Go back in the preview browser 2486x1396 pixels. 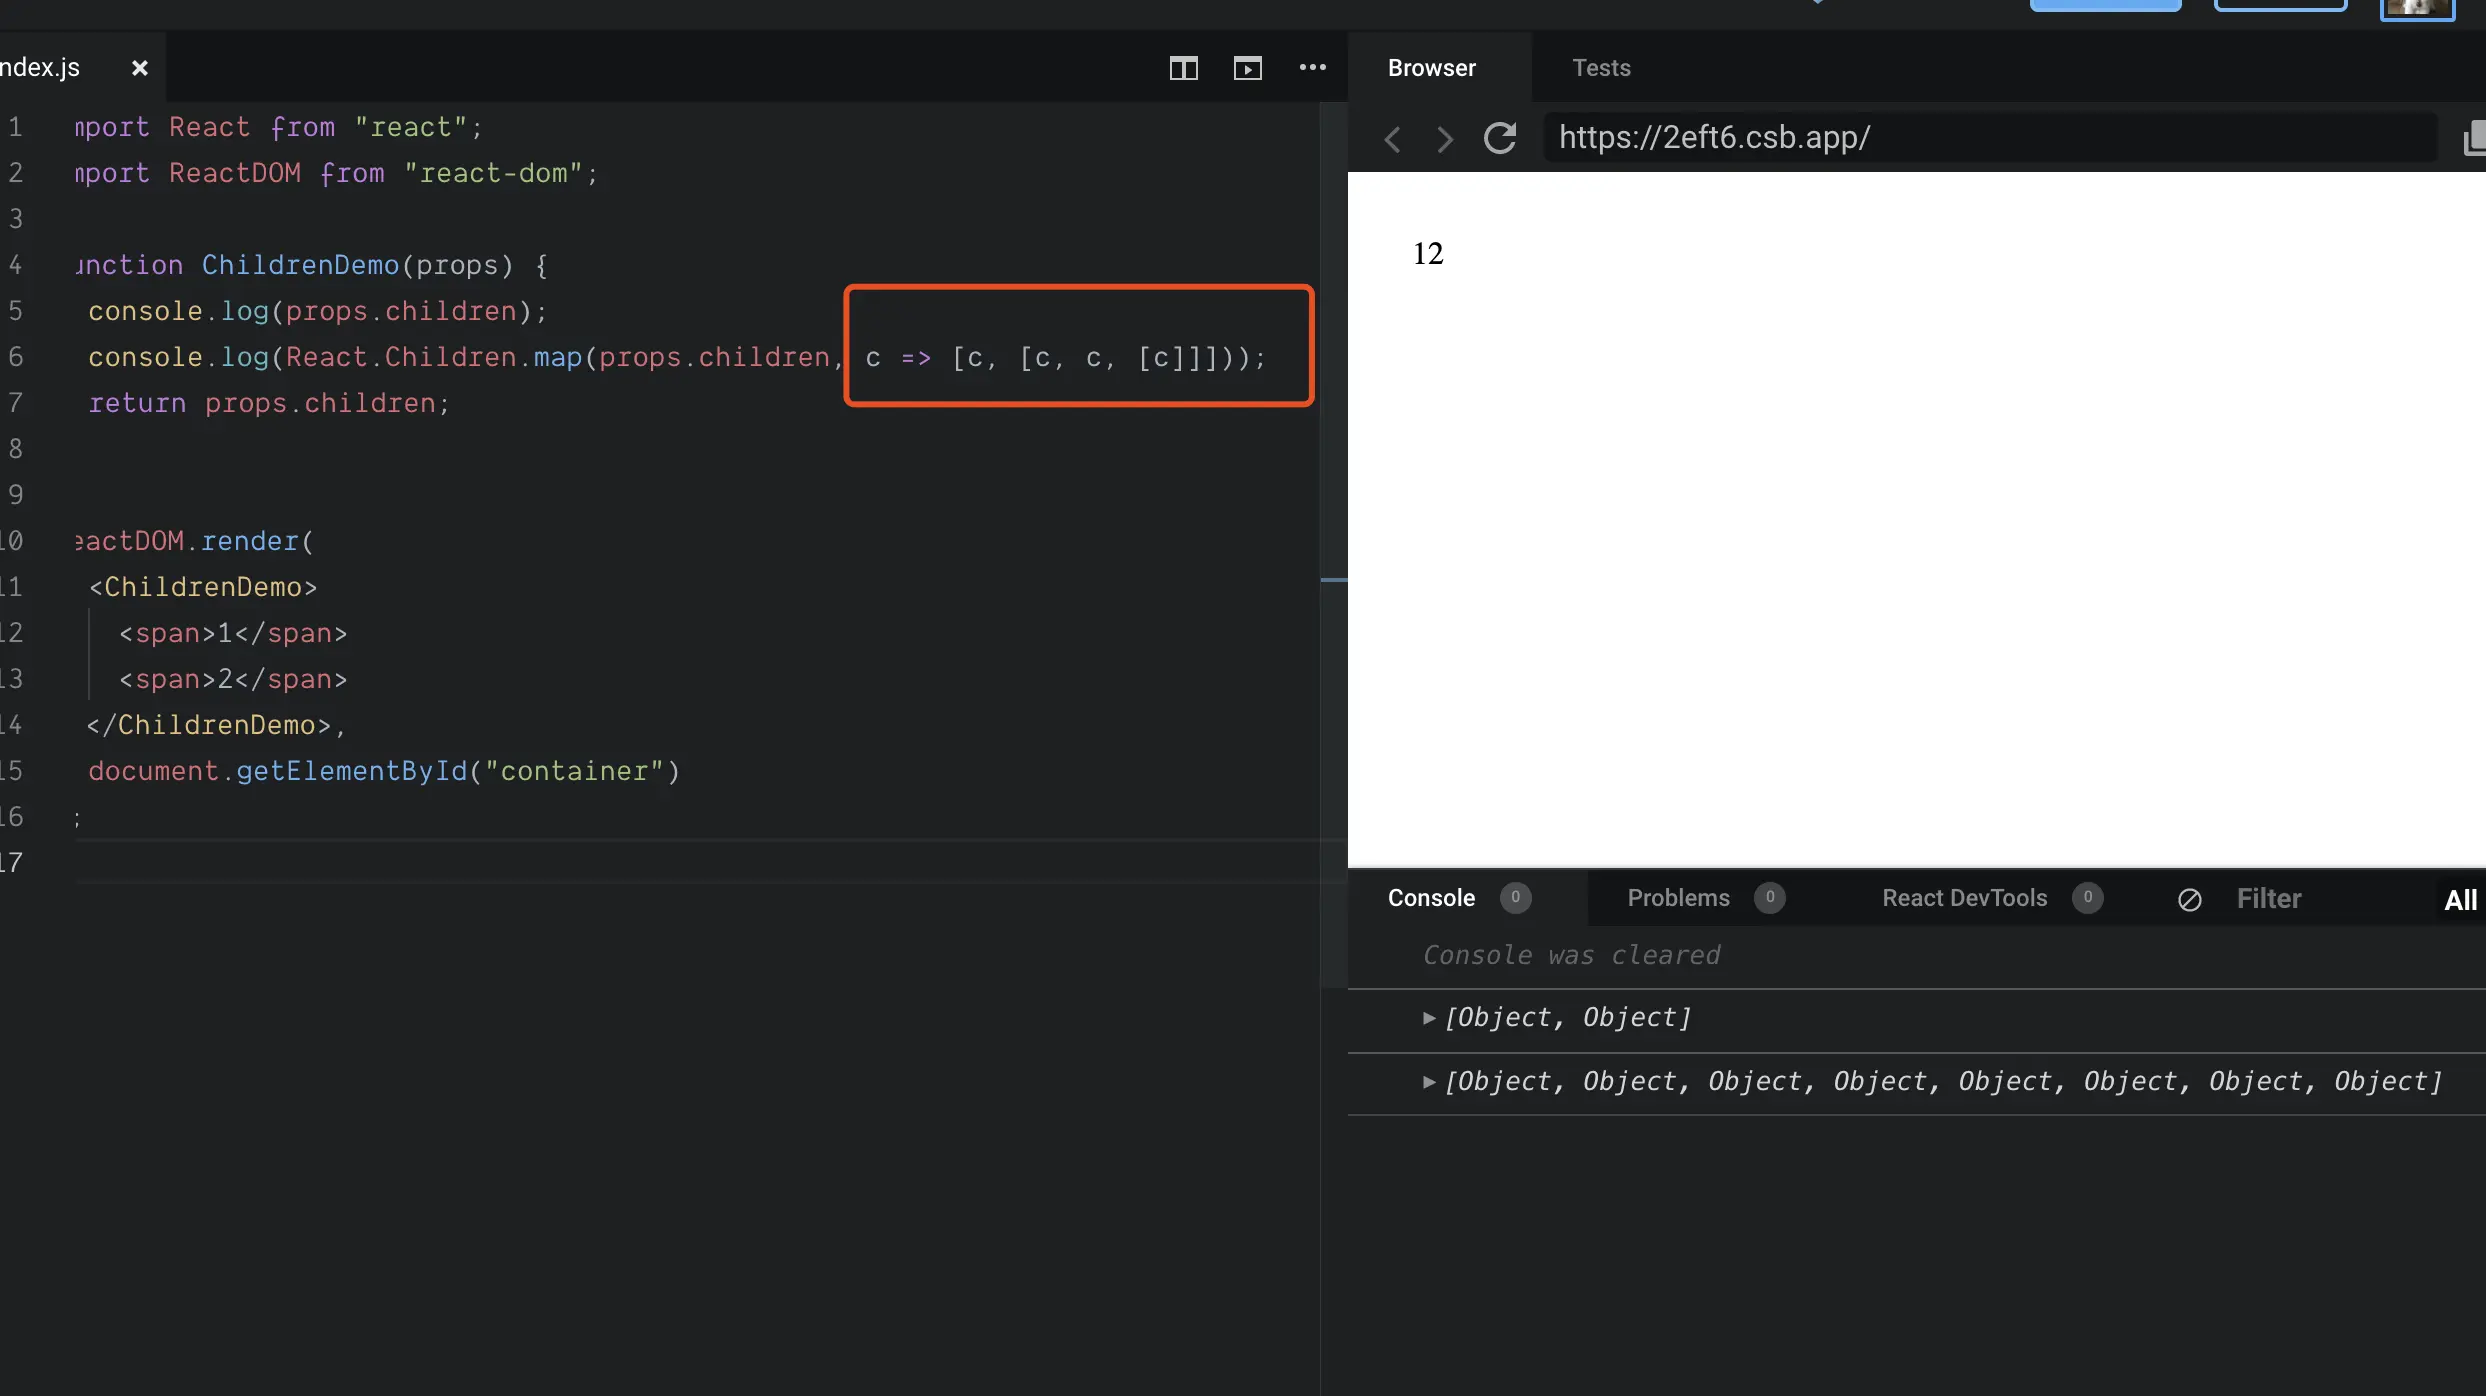point(1393,138)
